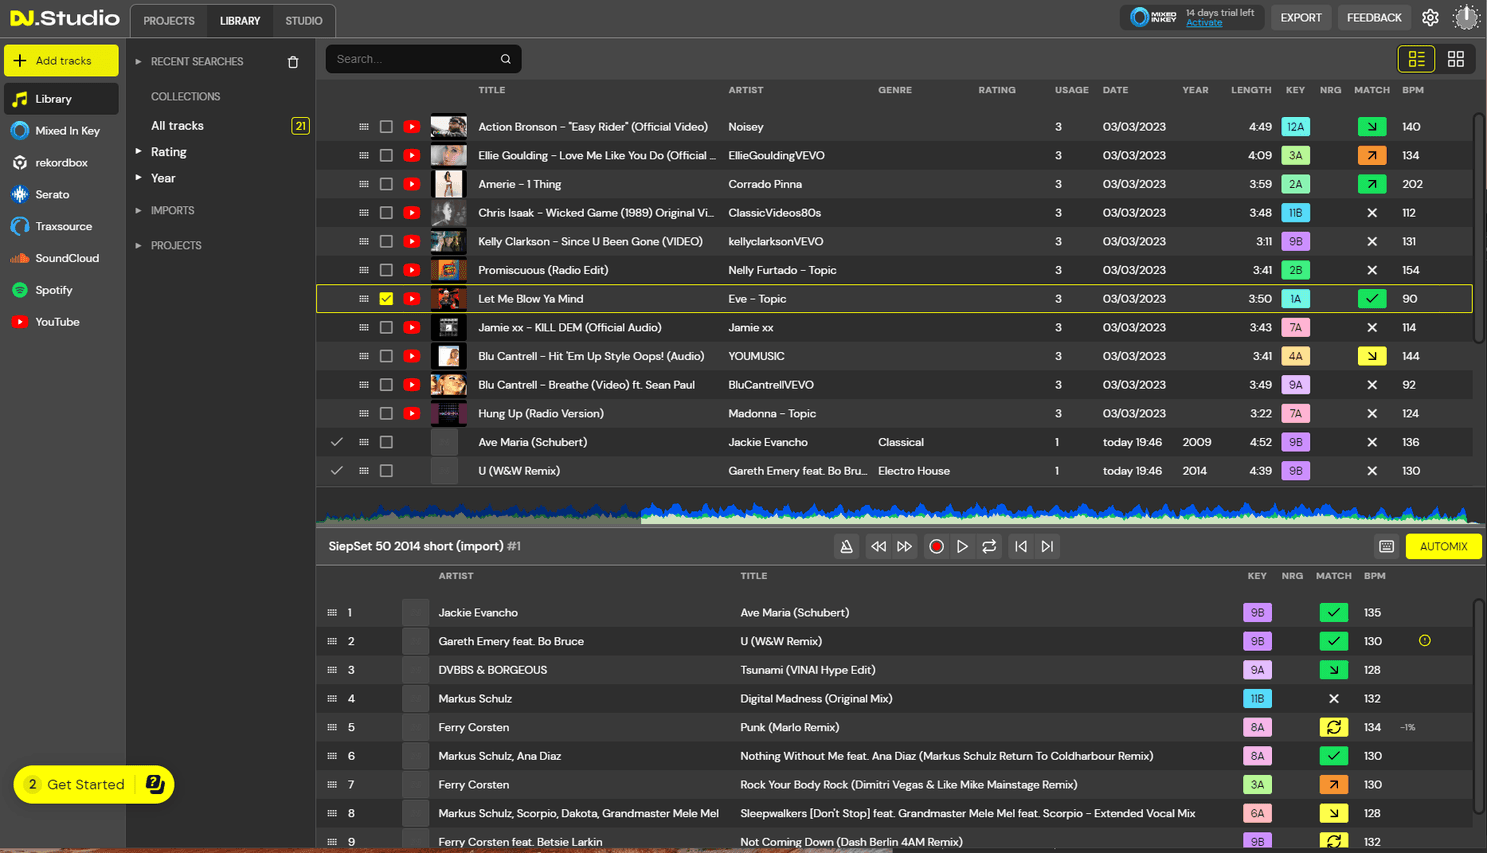This screenshot has height=853, width=1487.
Task: Expand the Rating collection
Action: click(x=139, y=152)
